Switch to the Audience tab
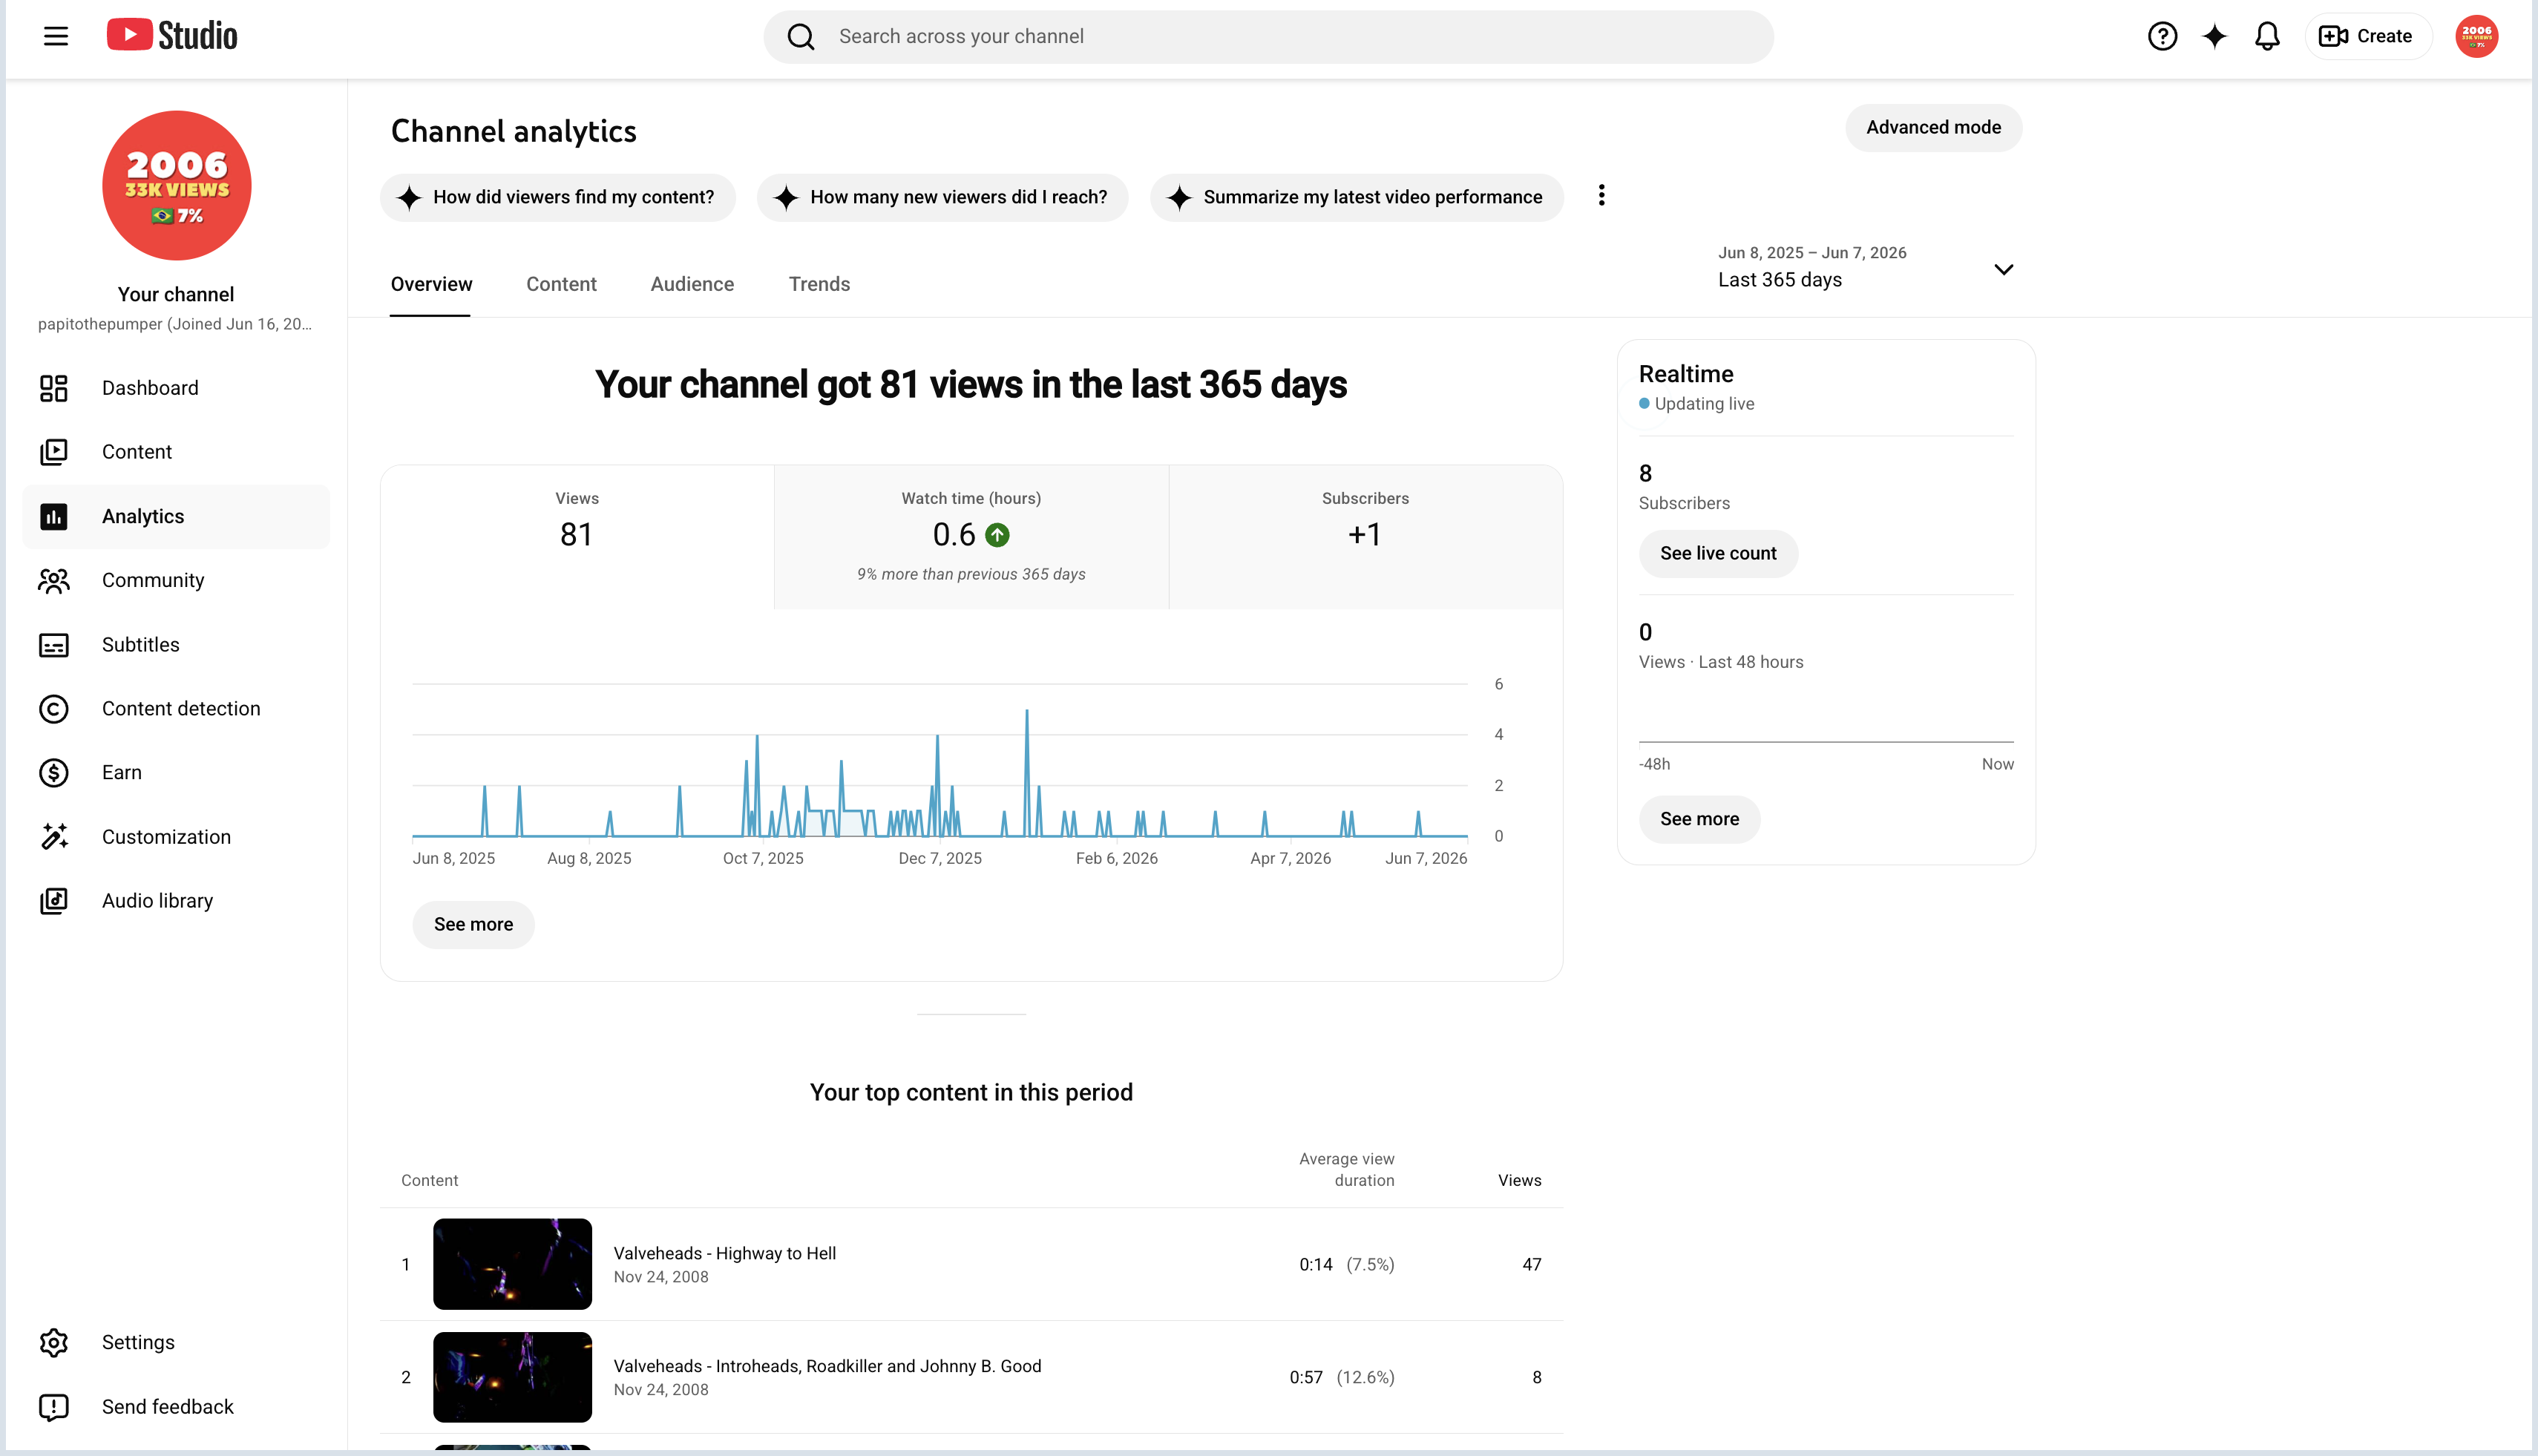Screen dimensions: 2538x1456 (x=692, y=284)
